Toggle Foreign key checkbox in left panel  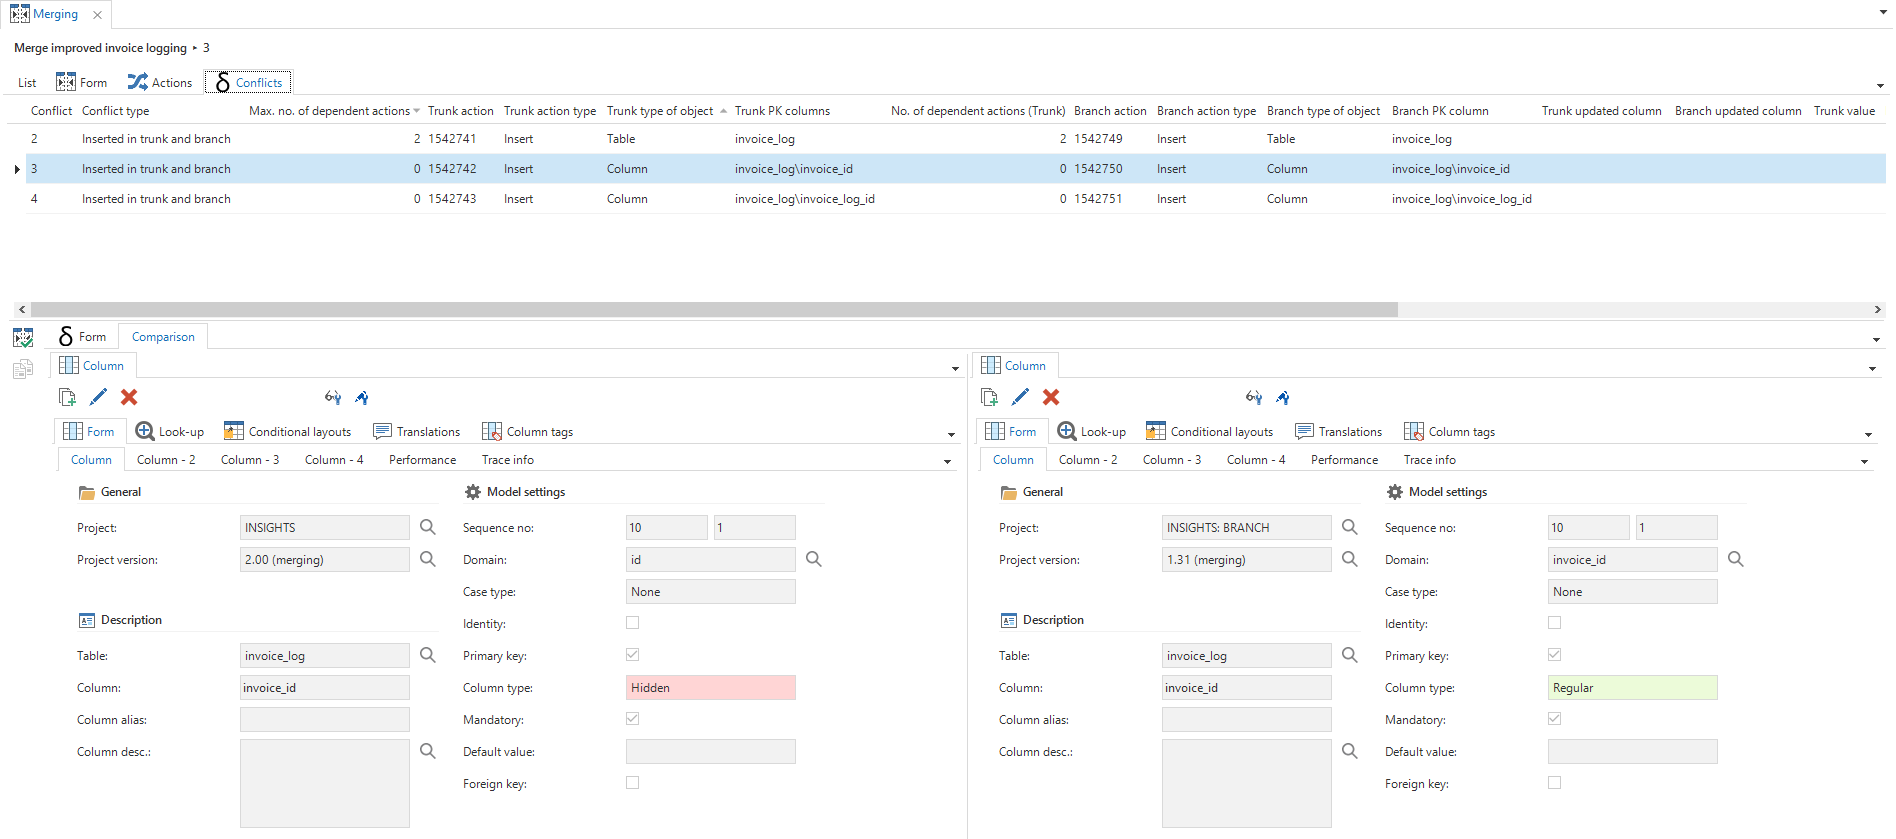(x=632, y=783)
